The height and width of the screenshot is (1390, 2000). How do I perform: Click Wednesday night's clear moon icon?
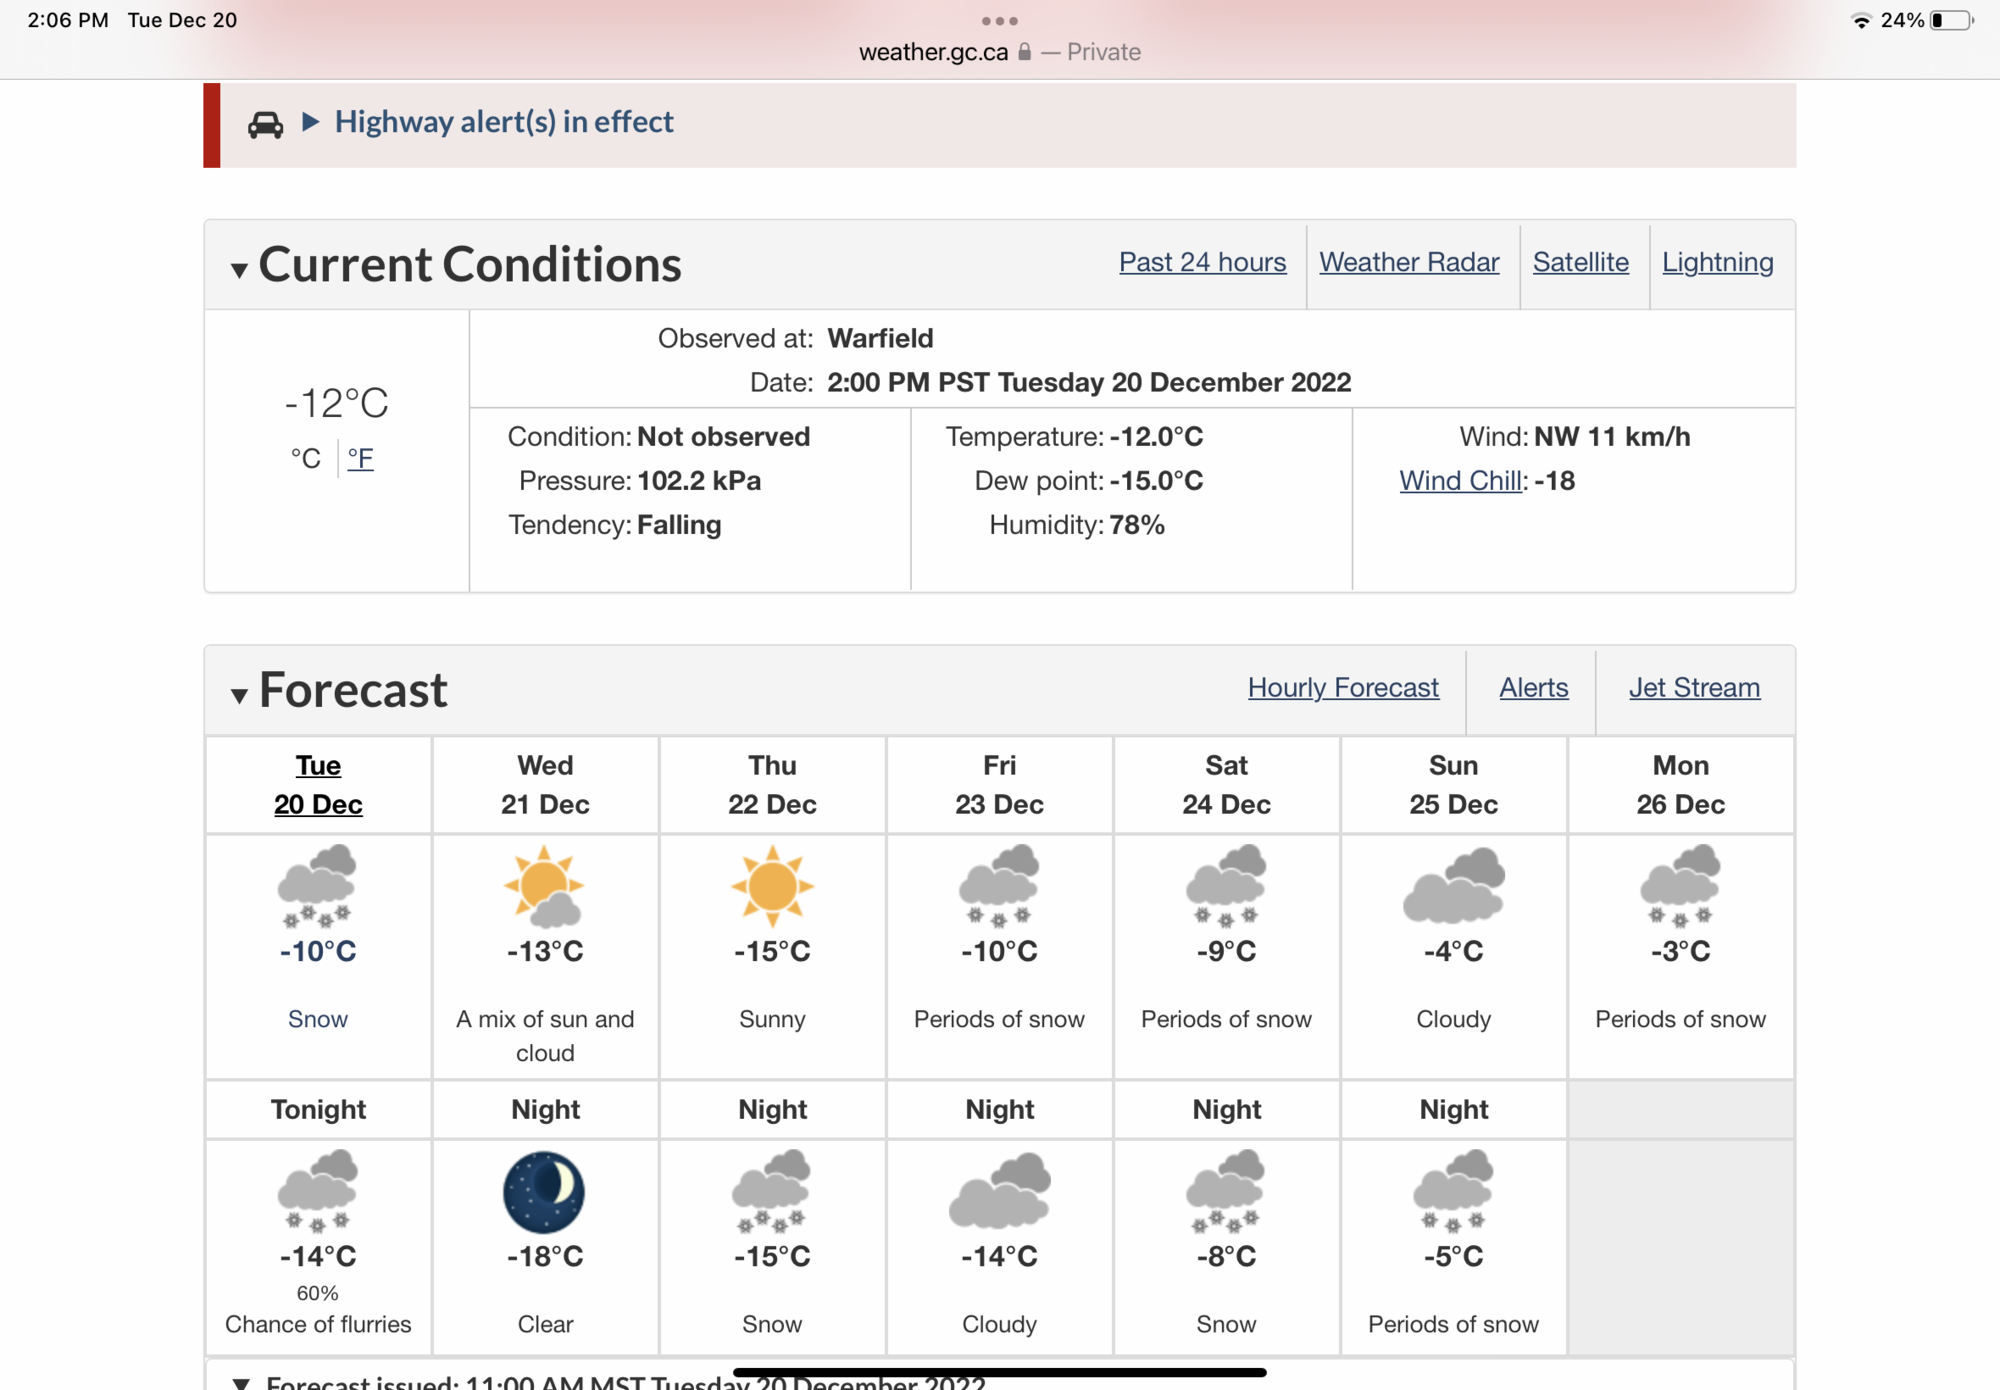(x=545, y=1191)
